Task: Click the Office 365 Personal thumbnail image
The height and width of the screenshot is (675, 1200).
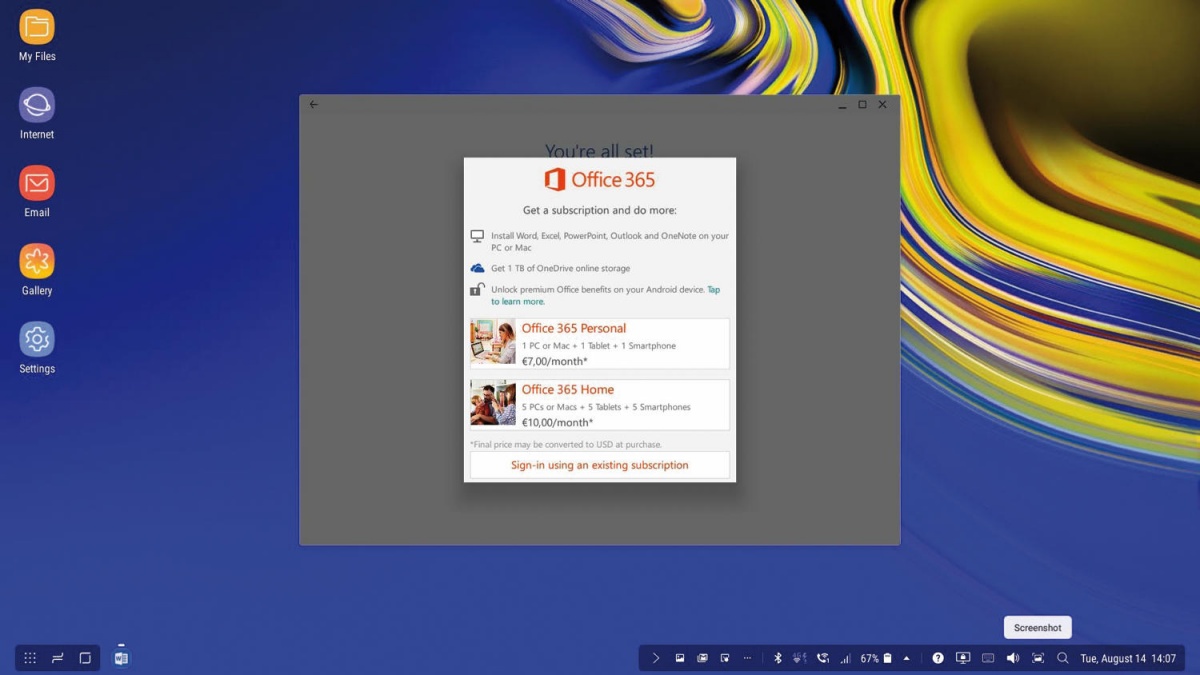Action: tap(493, 343)
